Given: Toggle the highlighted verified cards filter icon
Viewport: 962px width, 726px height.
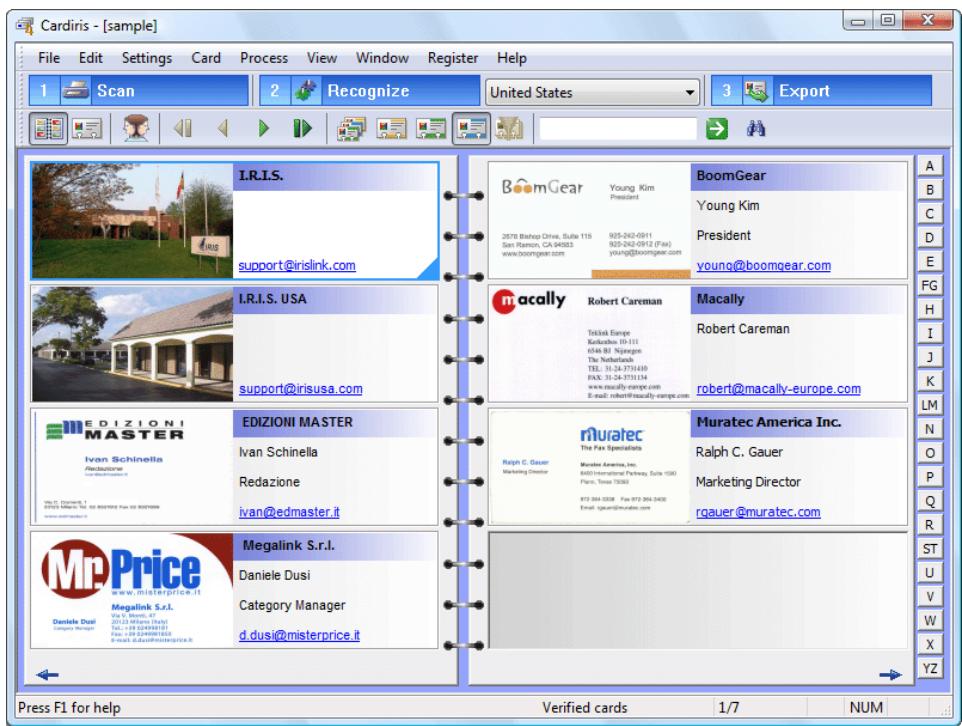Looking at the screenshot, I should (x=471, y=128).
